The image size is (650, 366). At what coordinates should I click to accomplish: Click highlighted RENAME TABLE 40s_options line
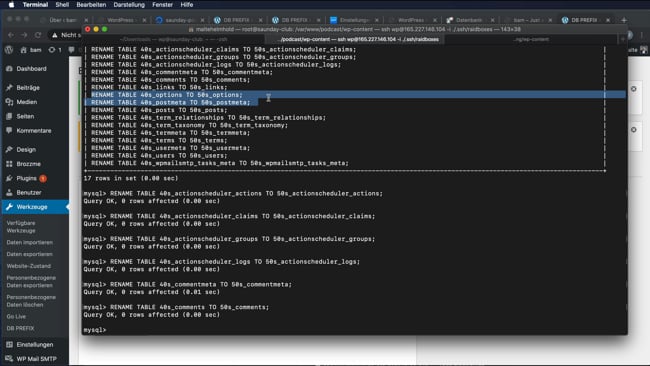pyautogui.click(x=167, y=95)
